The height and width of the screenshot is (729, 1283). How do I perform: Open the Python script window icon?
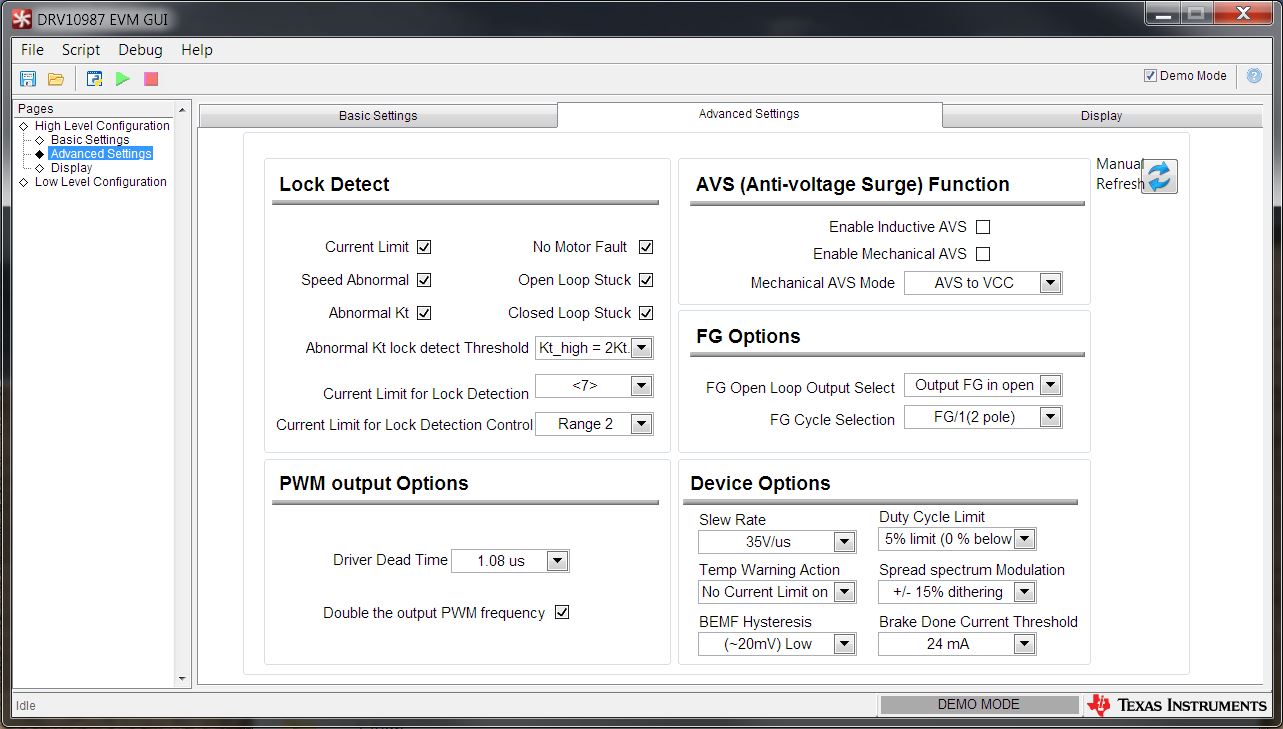(94, 79)
